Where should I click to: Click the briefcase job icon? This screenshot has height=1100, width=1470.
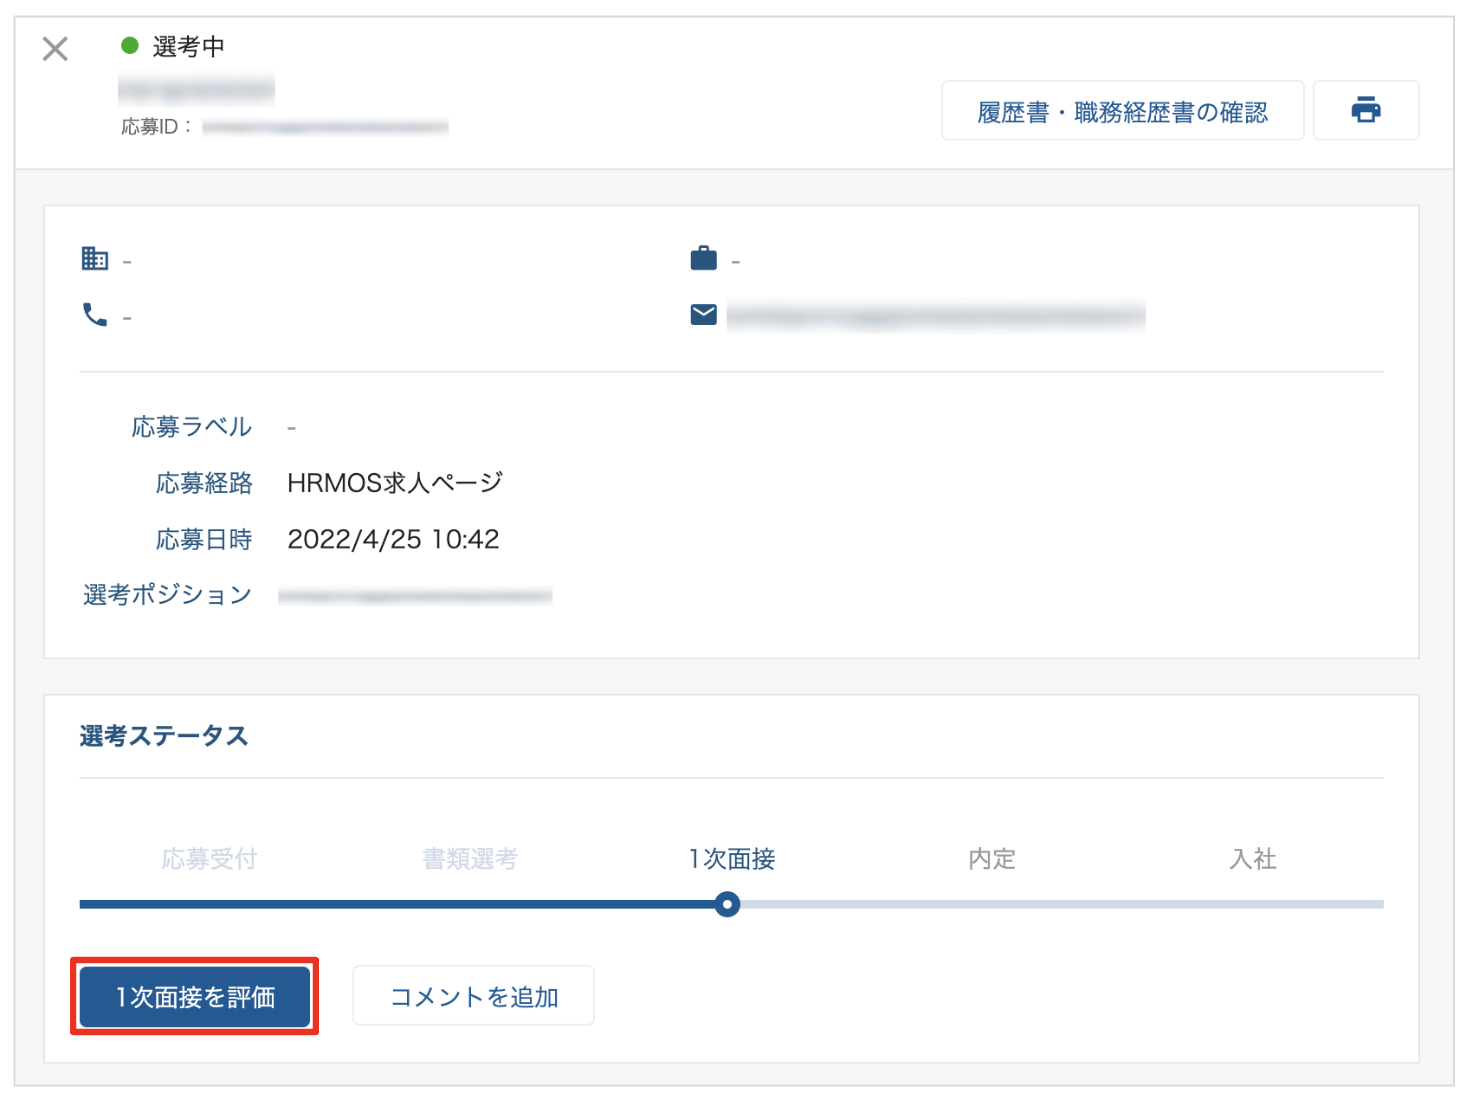coord(704,259)
